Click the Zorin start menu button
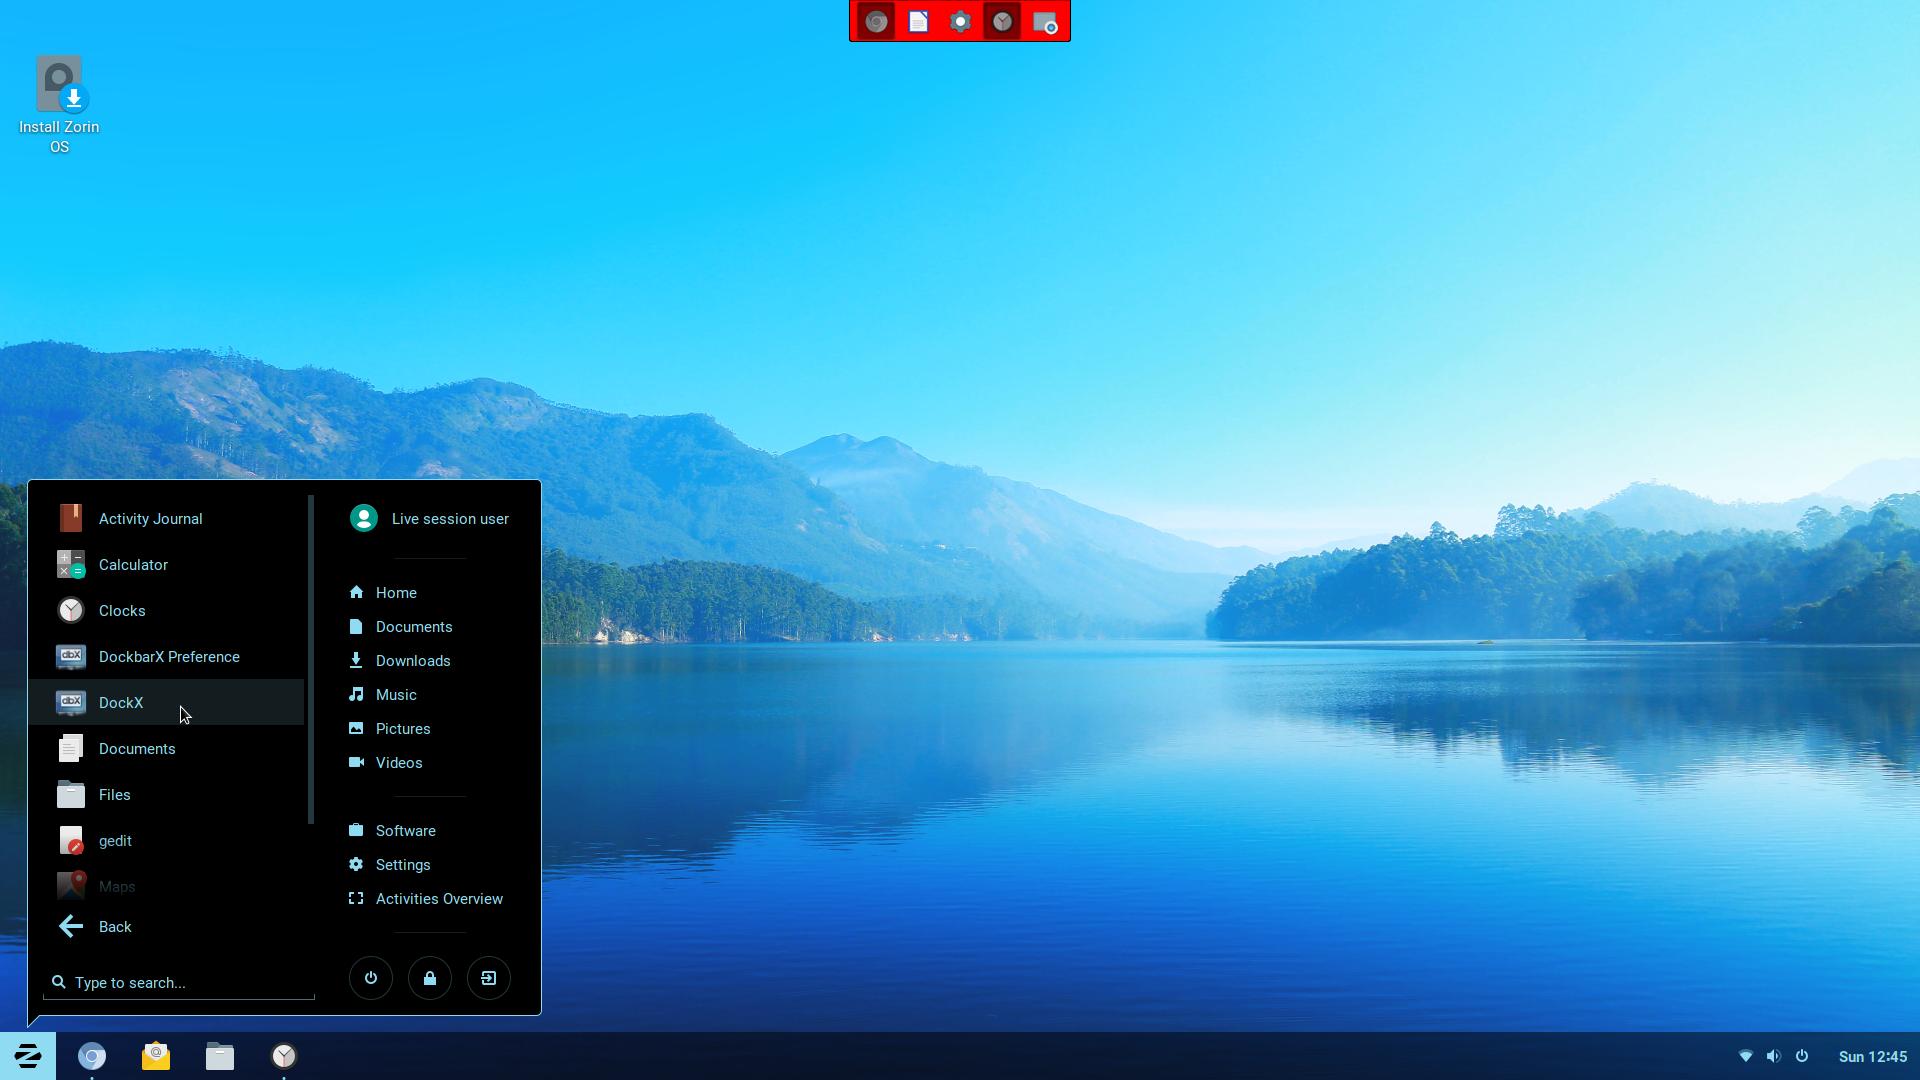The width and height of the screenshot is (1920, 1080). [x=28, y=1056]
